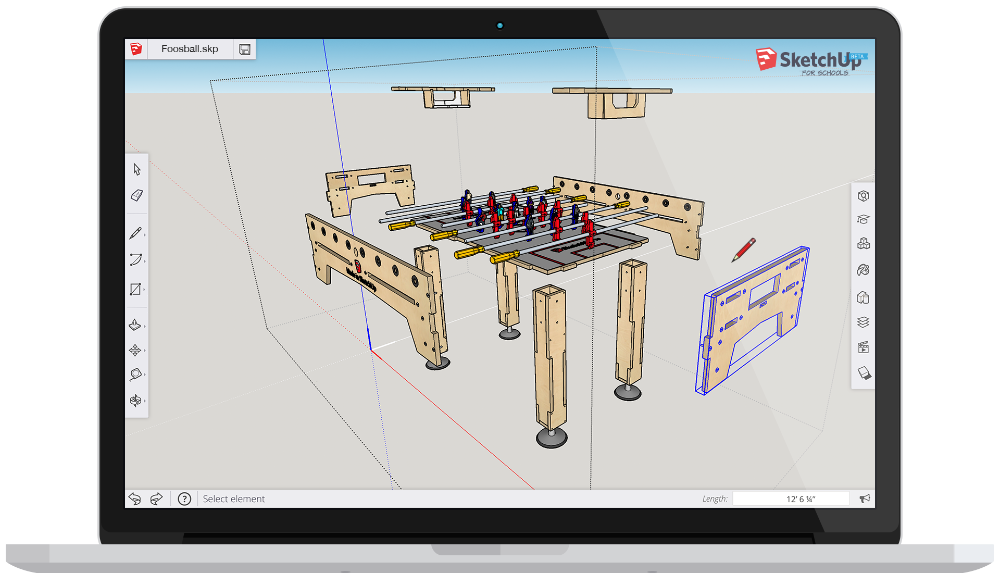Expand the Push/Pull tool flyout arrow
The height and width of the screenshot is (573, 1000).
(145, 327)
